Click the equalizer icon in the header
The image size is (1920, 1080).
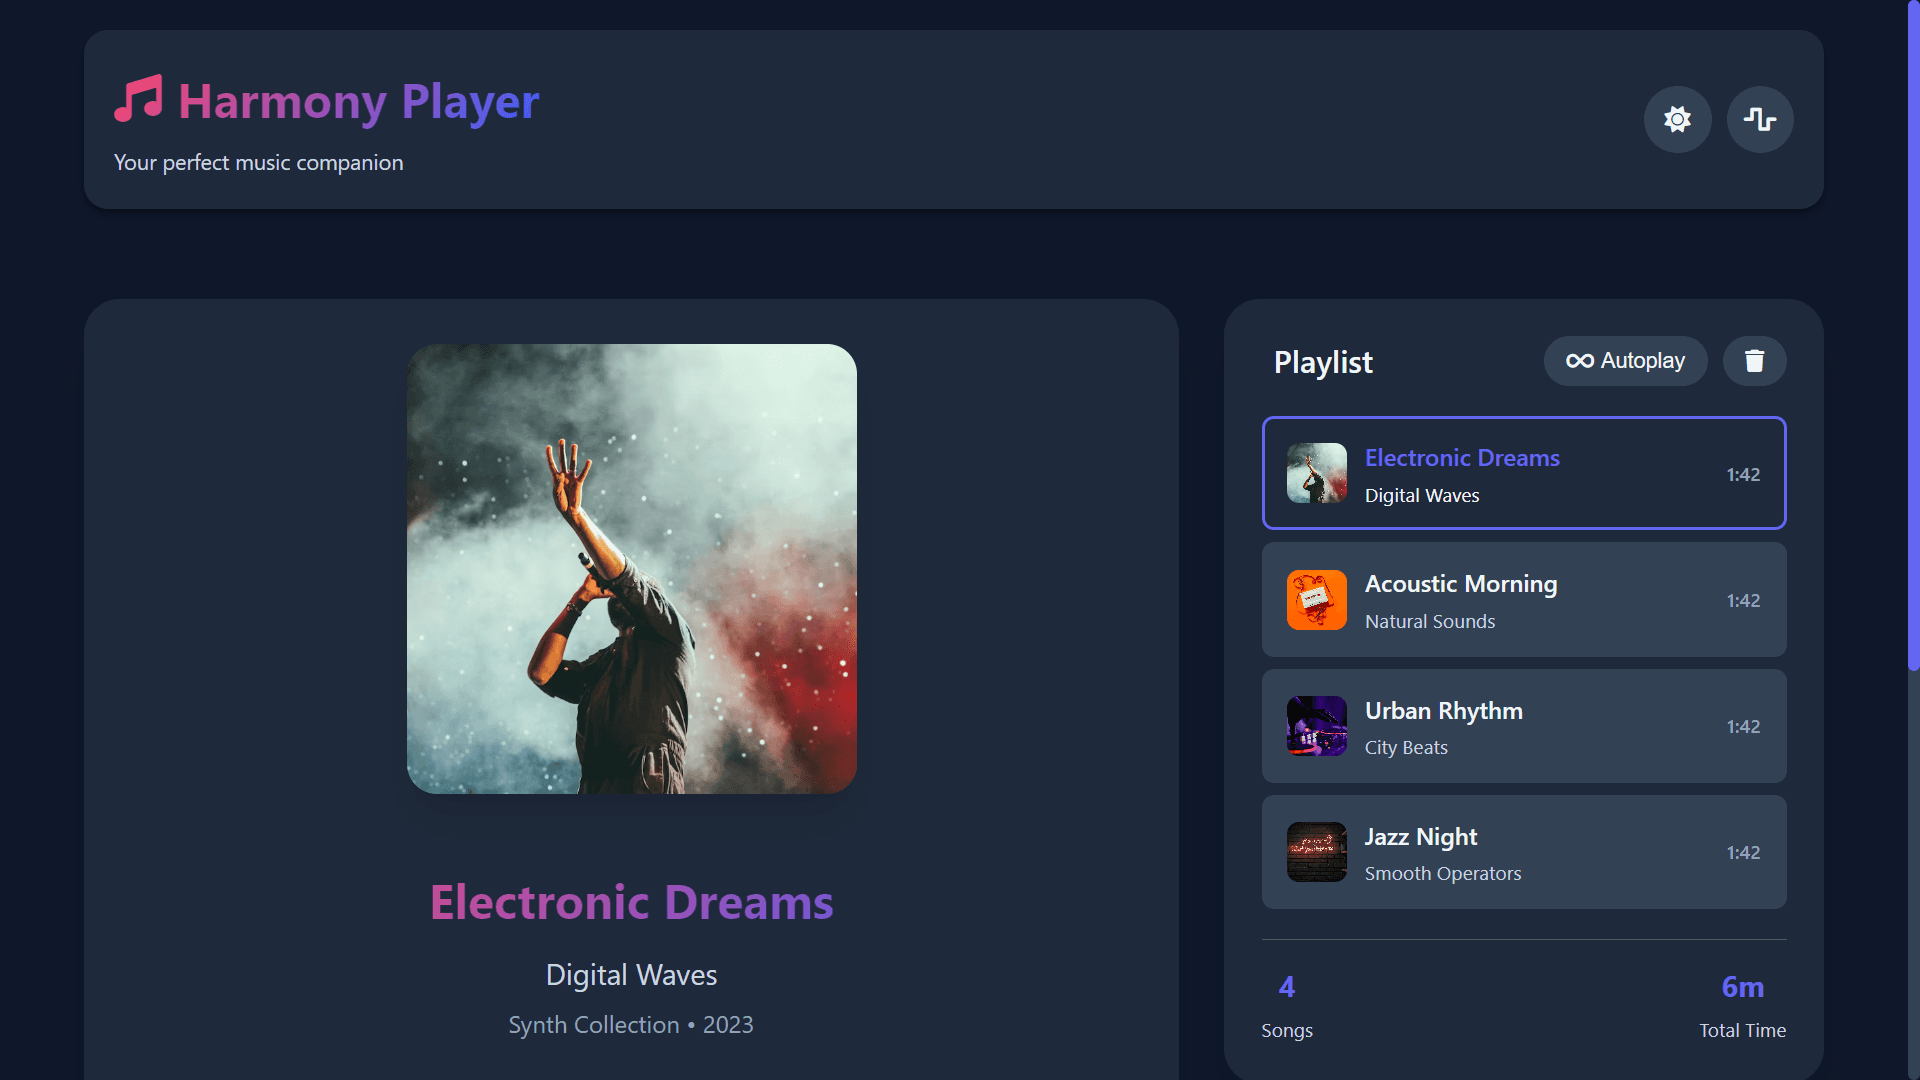coord(1759,119)
